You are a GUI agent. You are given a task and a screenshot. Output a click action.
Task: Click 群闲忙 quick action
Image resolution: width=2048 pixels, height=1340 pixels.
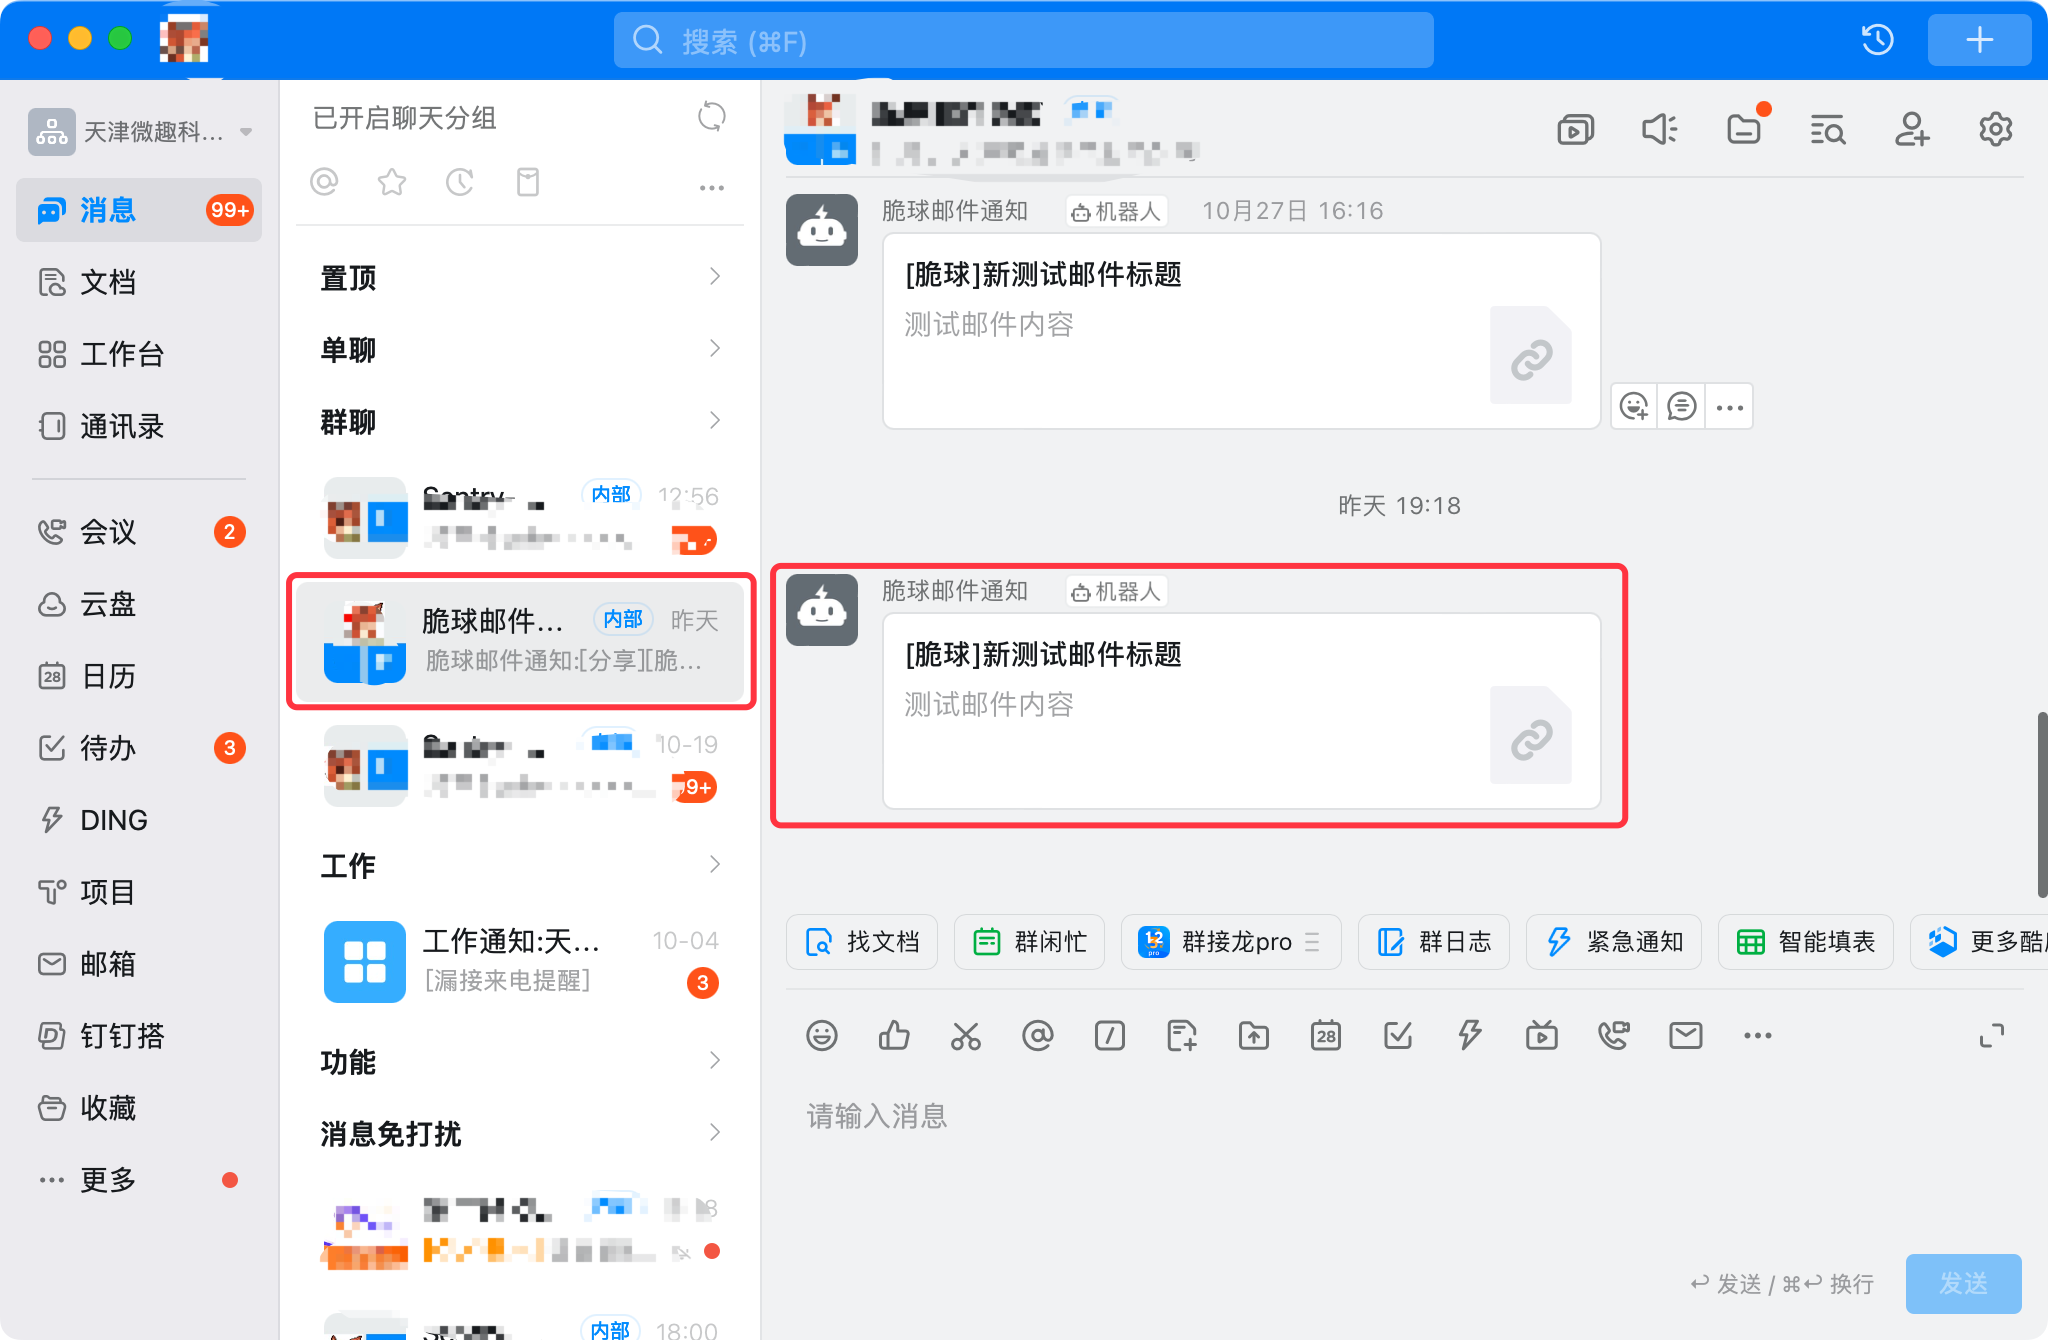1029,942
